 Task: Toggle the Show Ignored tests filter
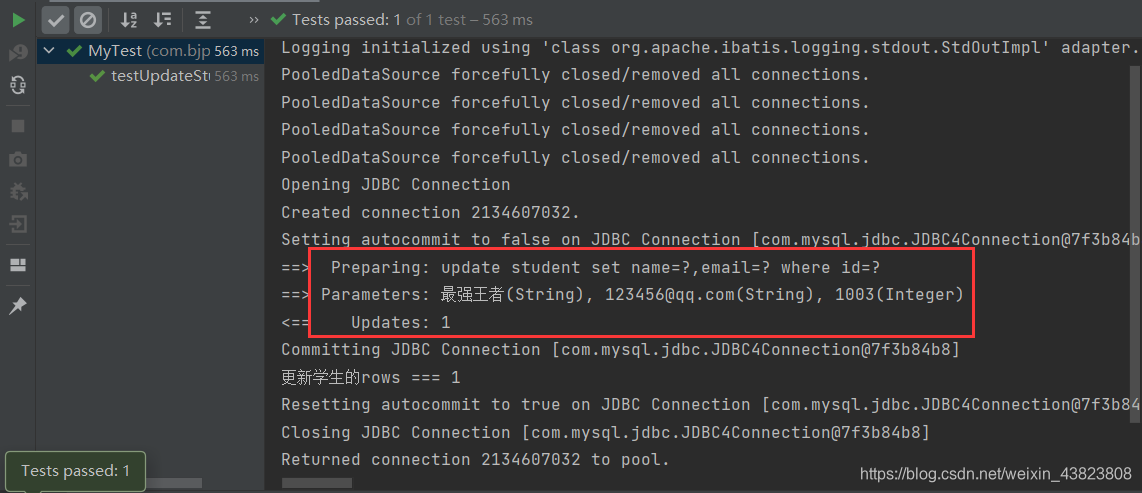pos(87,20)
